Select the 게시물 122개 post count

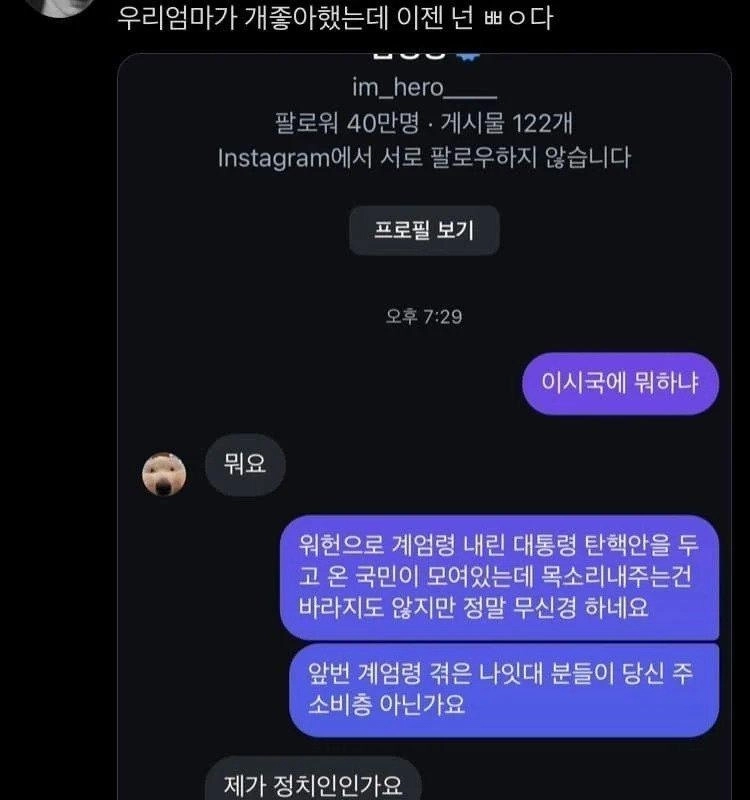pyautogui.click(x=506, y=123)
